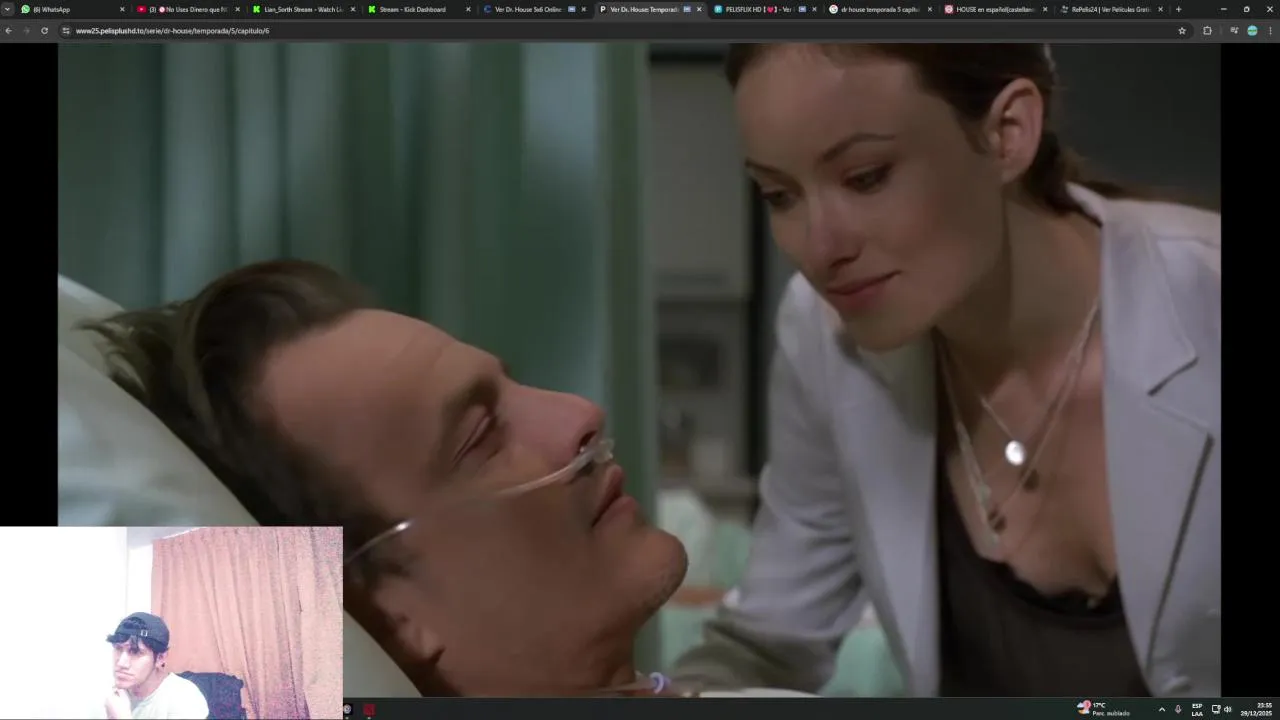The image size is (1280, 720).
Task: Close the 'dr house temporada 5' Google tab
Action: click(x=930, y=9)
